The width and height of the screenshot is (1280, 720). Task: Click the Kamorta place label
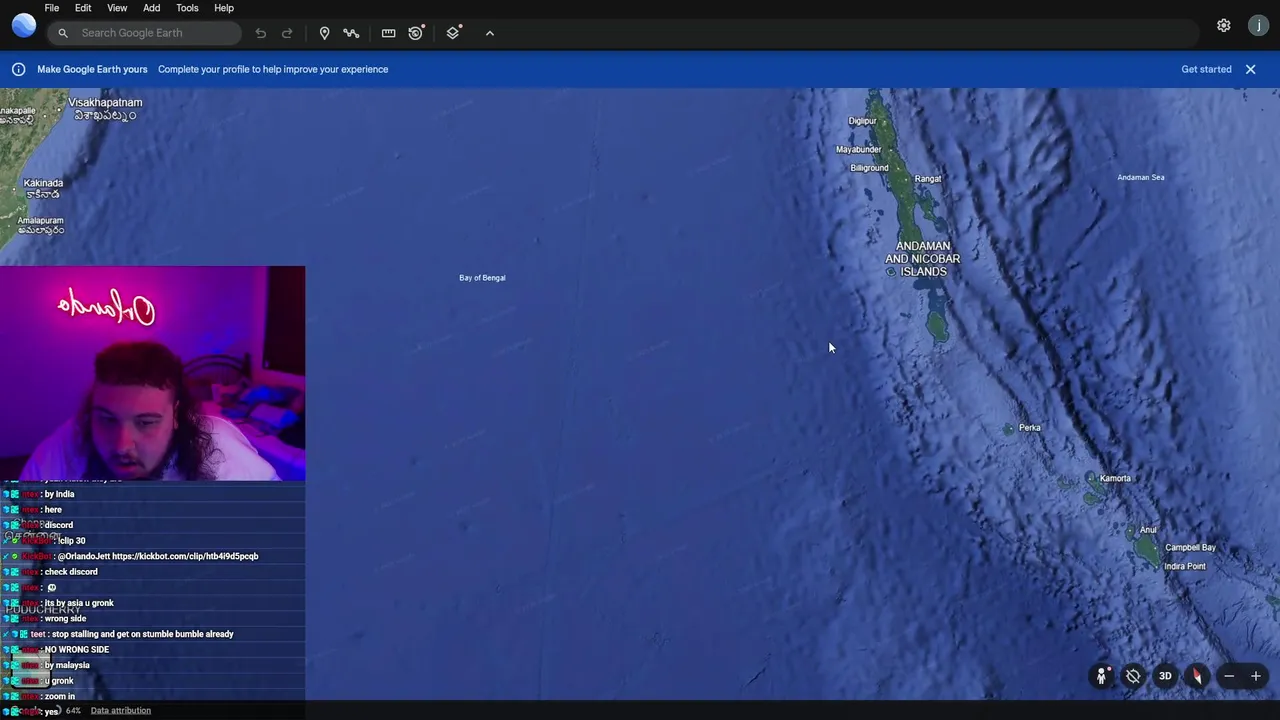click(1115, 479)
